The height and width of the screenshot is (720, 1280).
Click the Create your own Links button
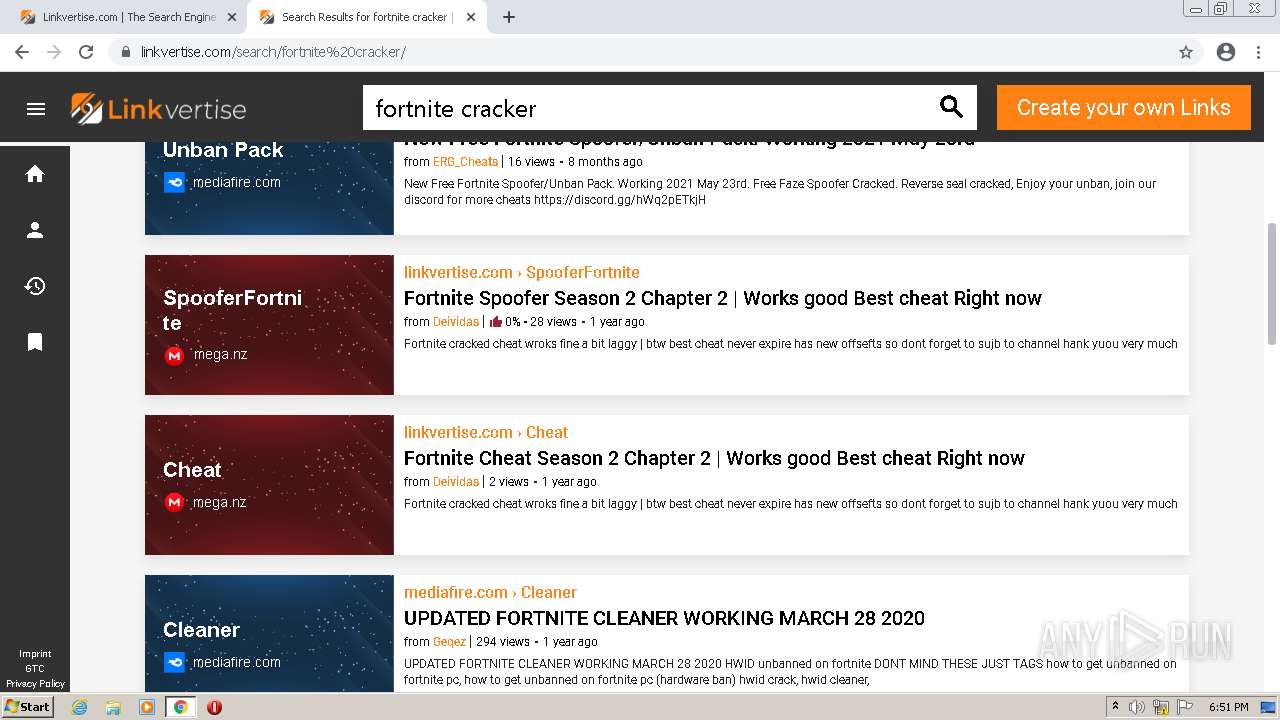(1124, 107)
